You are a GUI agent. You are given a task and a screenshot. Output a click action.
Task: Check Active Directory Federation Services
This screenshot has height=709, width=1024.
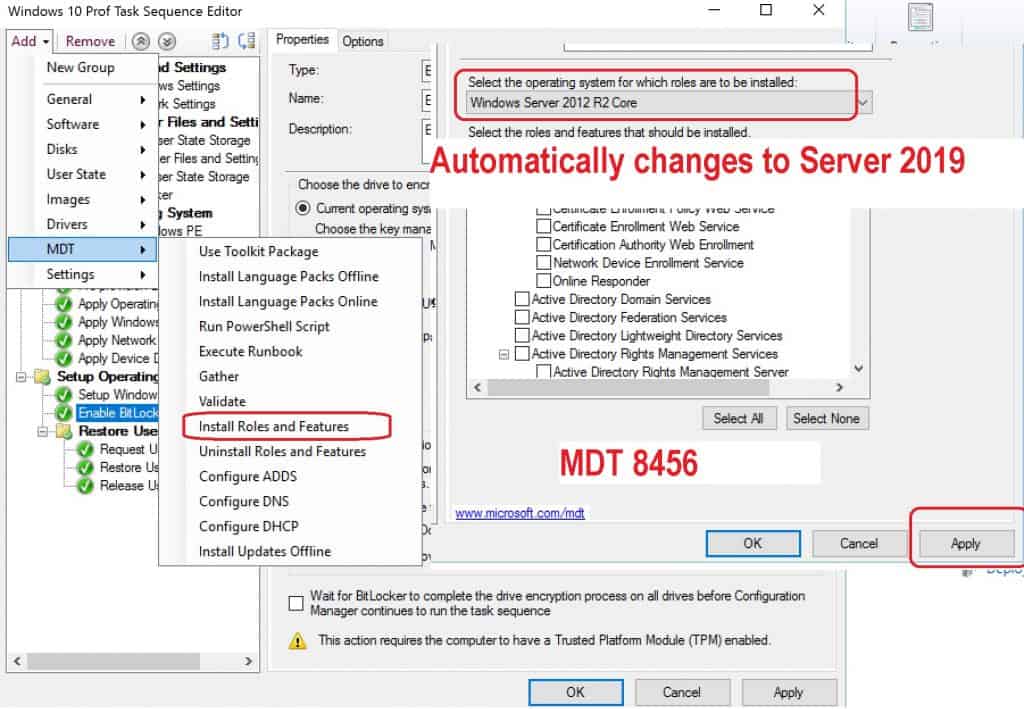pyautogui.click(x=522, y=317)
